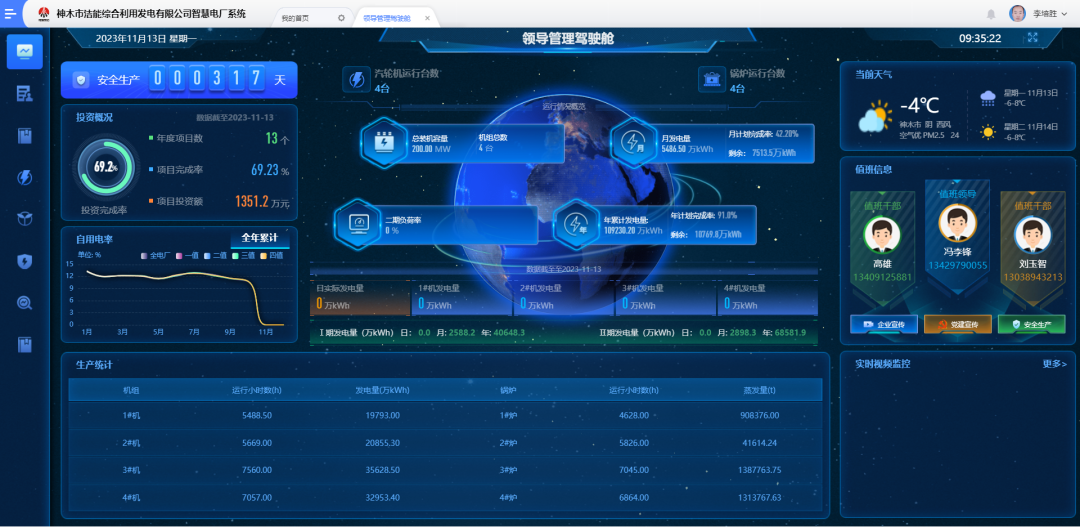Viewport: 1080px width, 527px height.
Task: Switch to the 我的首页 tab
Action: 296,18
